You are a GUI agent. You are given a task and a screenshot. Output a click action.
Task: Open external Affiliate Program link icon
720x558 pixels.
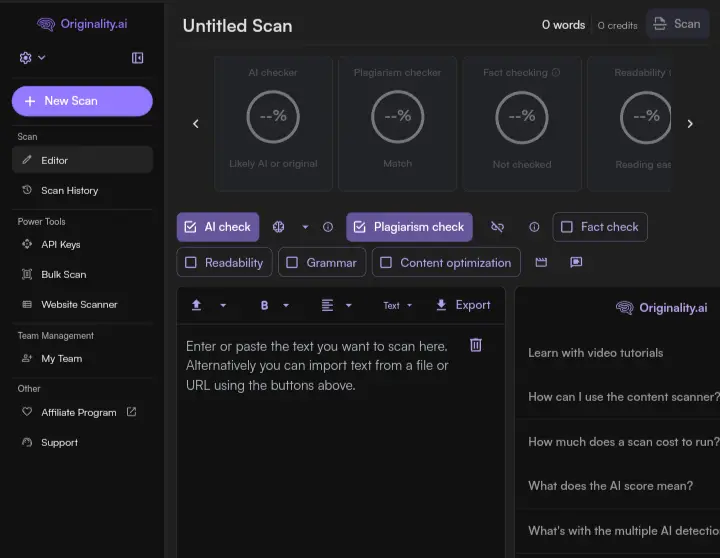[x=131, y=412]
